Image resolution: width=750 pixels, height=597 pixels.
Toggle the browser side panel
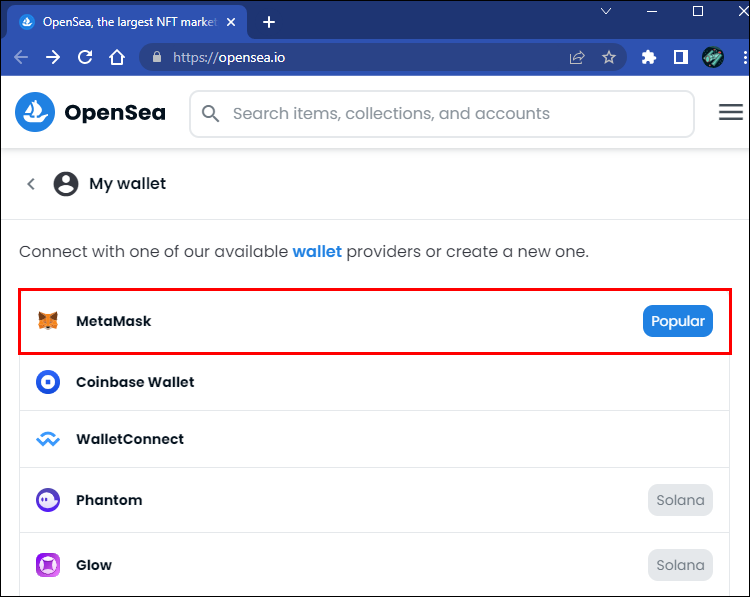pos(681,58)
